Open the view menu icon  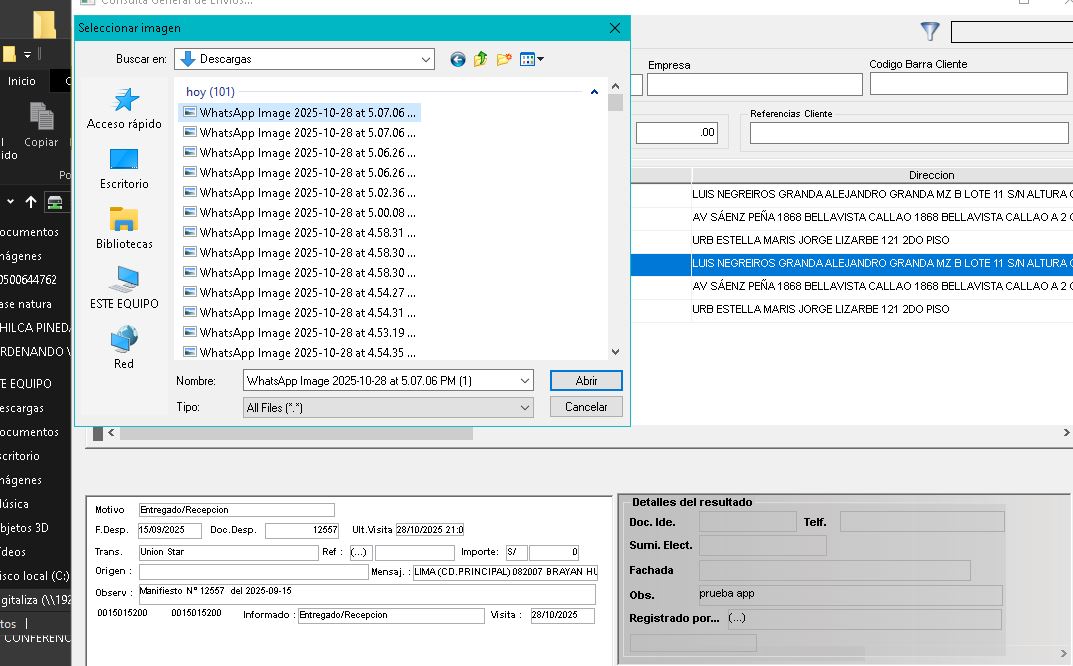point(531,60)
